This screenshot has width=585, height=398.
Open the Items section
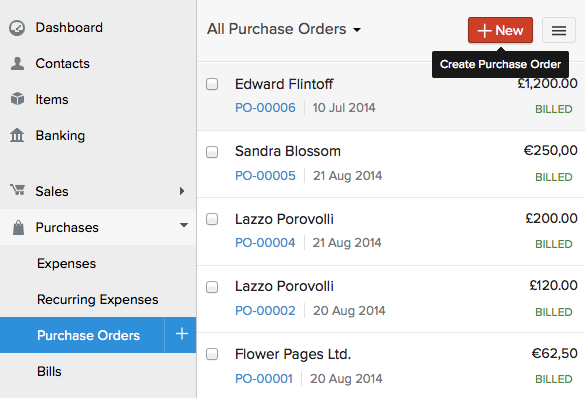(x=52, y=100)
